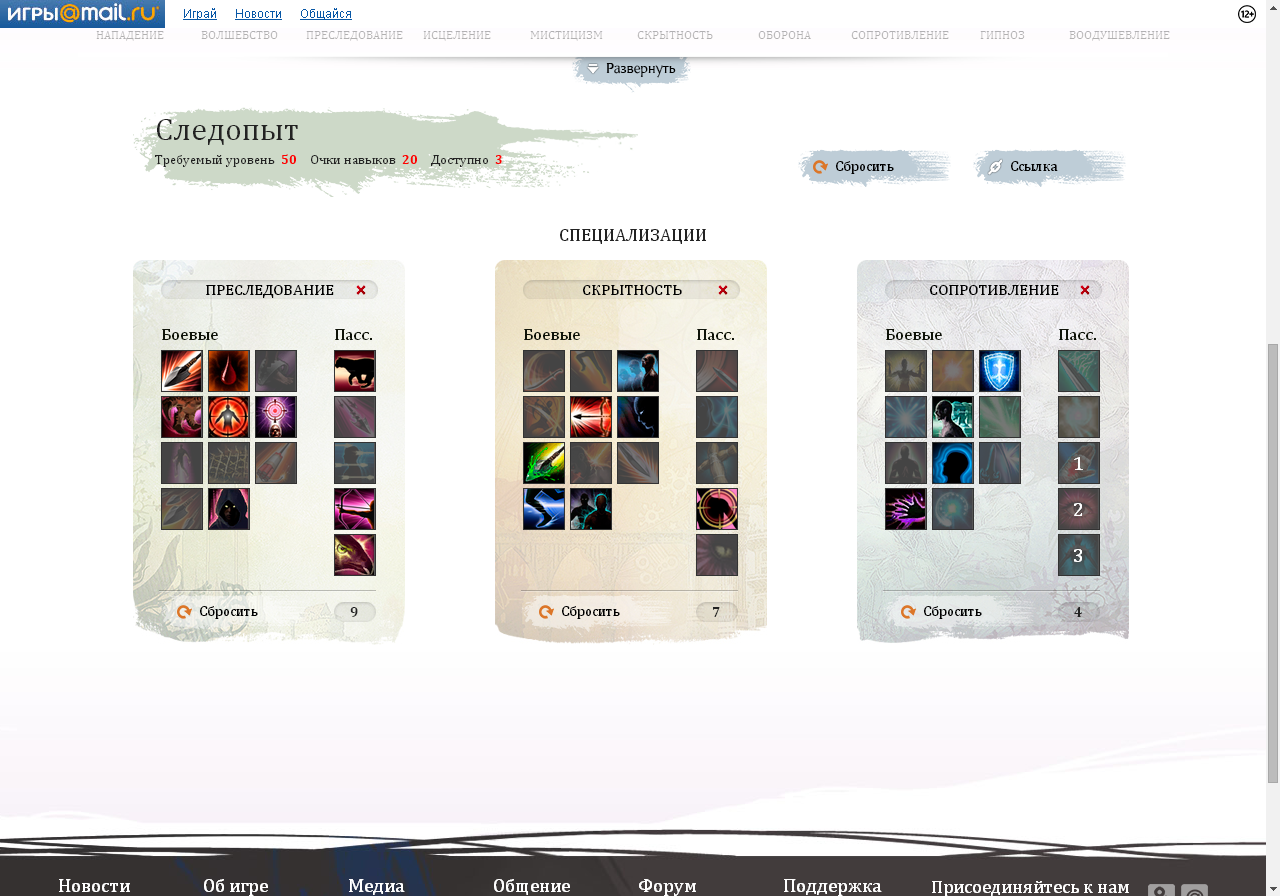Open the Поддержка footer menu
The height and width of the screenshot is (896, 1280).
tap(832, 886)
